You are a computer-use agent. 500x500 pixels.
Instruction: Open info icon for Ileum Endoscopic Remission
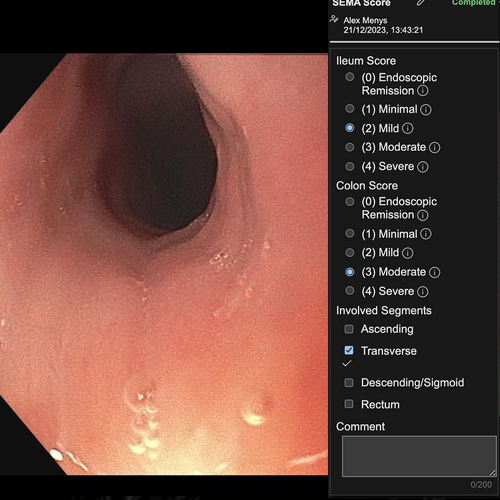(x=423, y=91)
